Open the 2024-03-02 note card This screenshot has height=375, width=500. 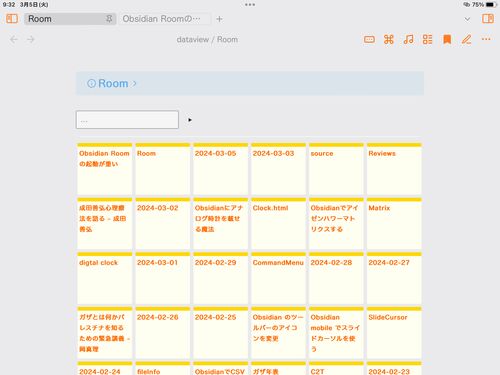(x=163, y=224)
